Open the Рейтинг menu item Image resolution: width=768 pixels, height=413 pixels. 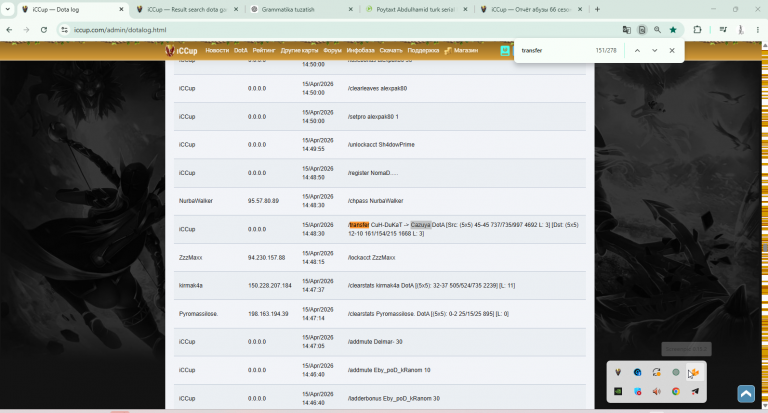(264, 50)
